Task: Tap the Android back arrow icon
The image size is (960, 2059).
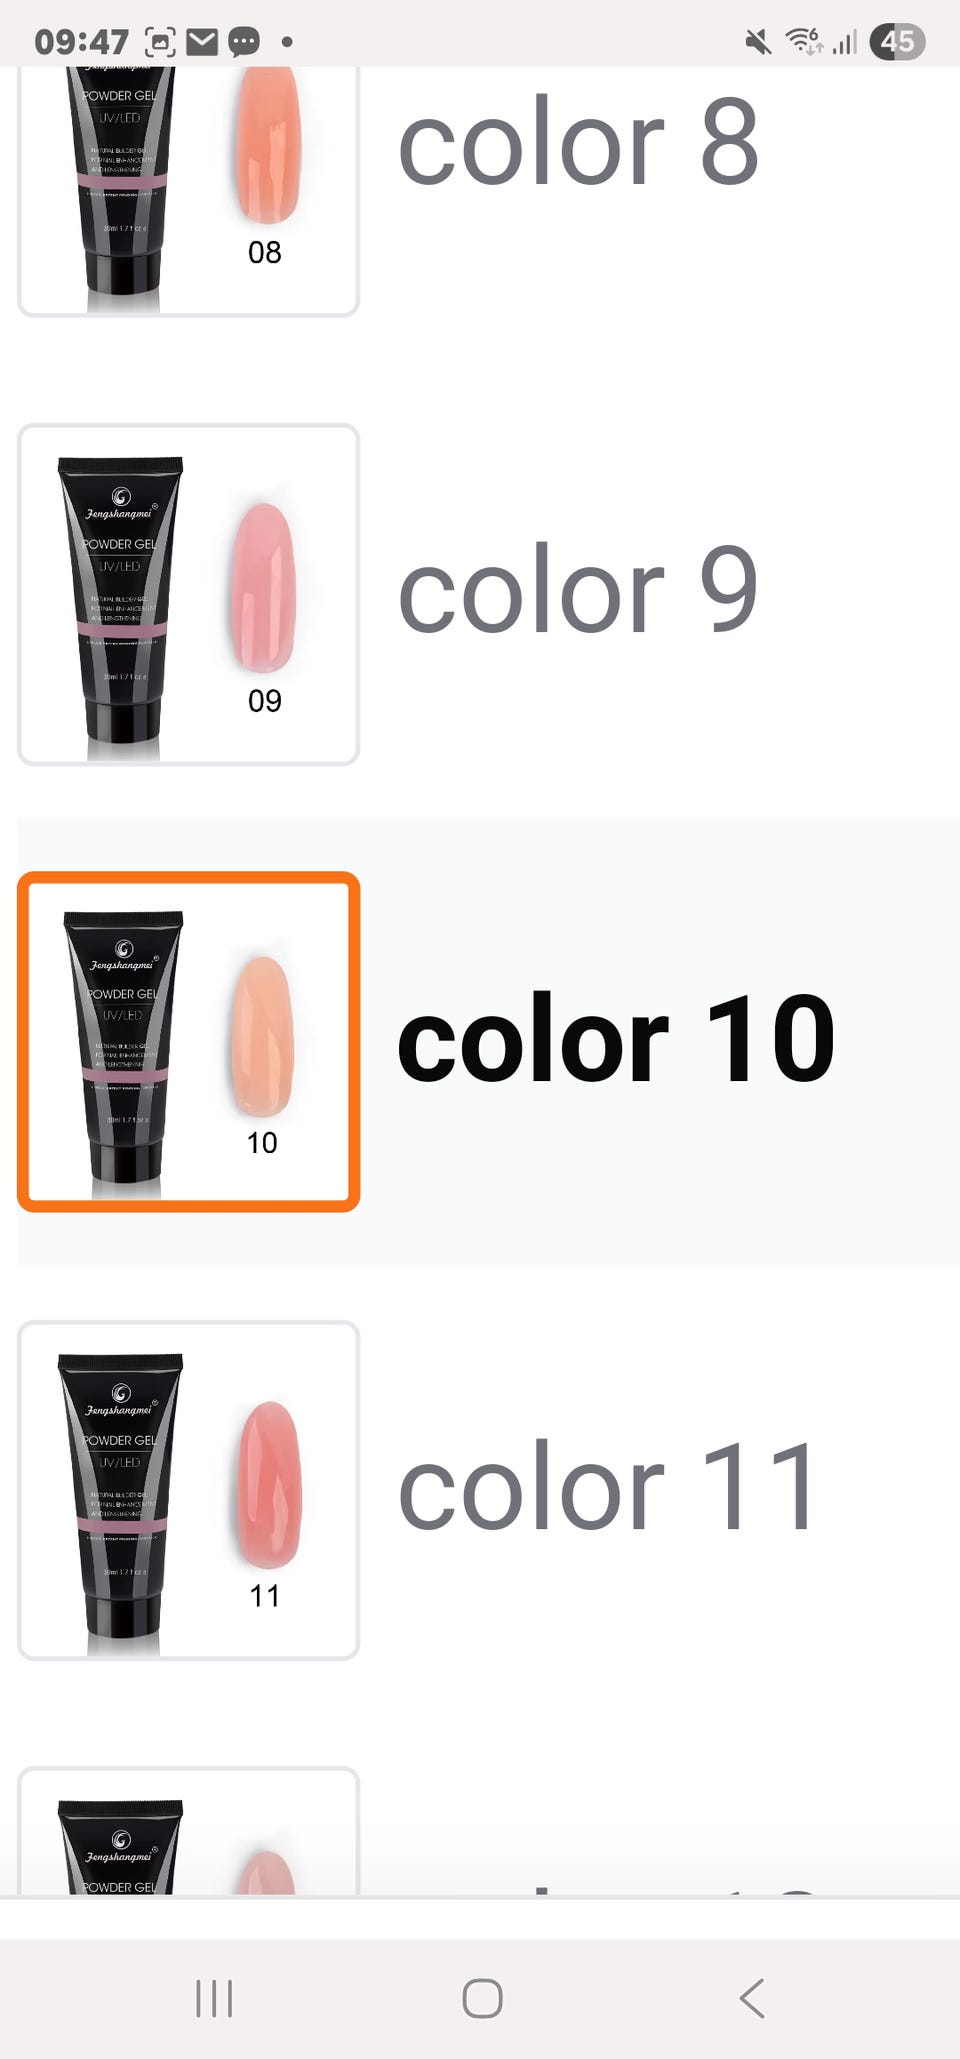Action: click(x=751, y=1998)
